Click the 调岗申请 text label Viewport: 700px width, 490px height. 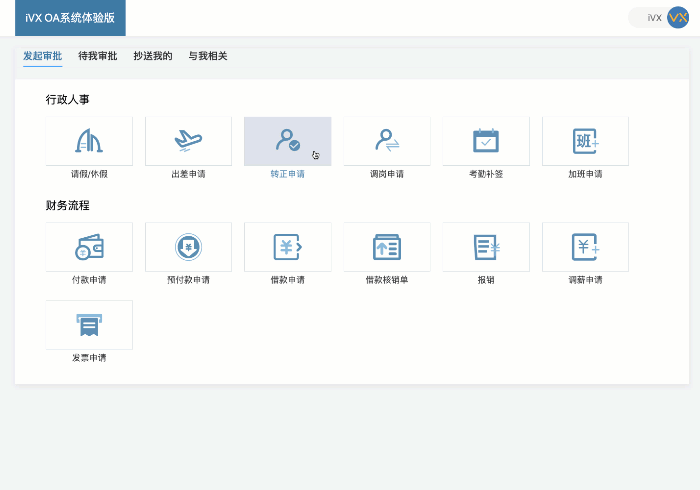pyautogui.click(x=387, y=174)
